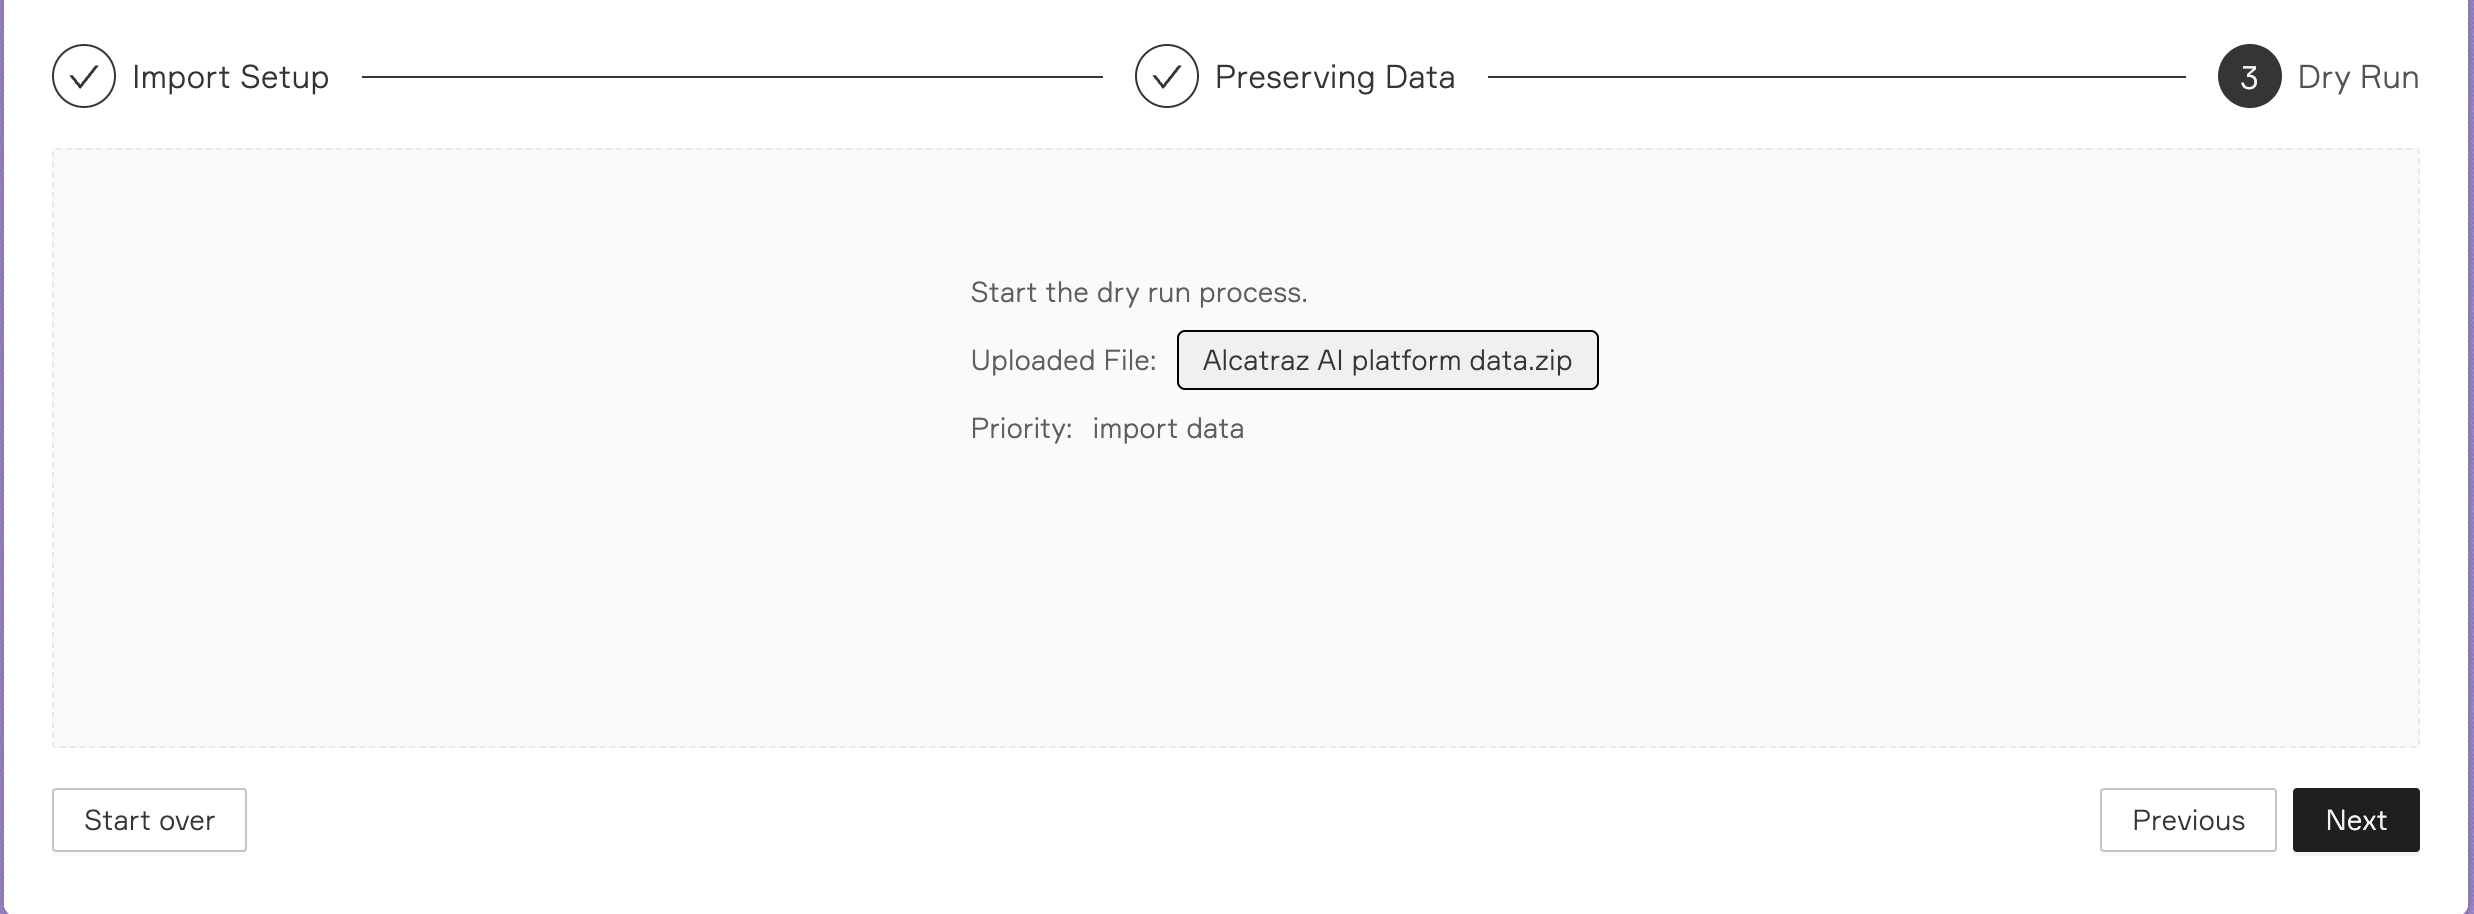
Task: Click the Preserving Data checkmark circle
Action: click(1167, 76)
